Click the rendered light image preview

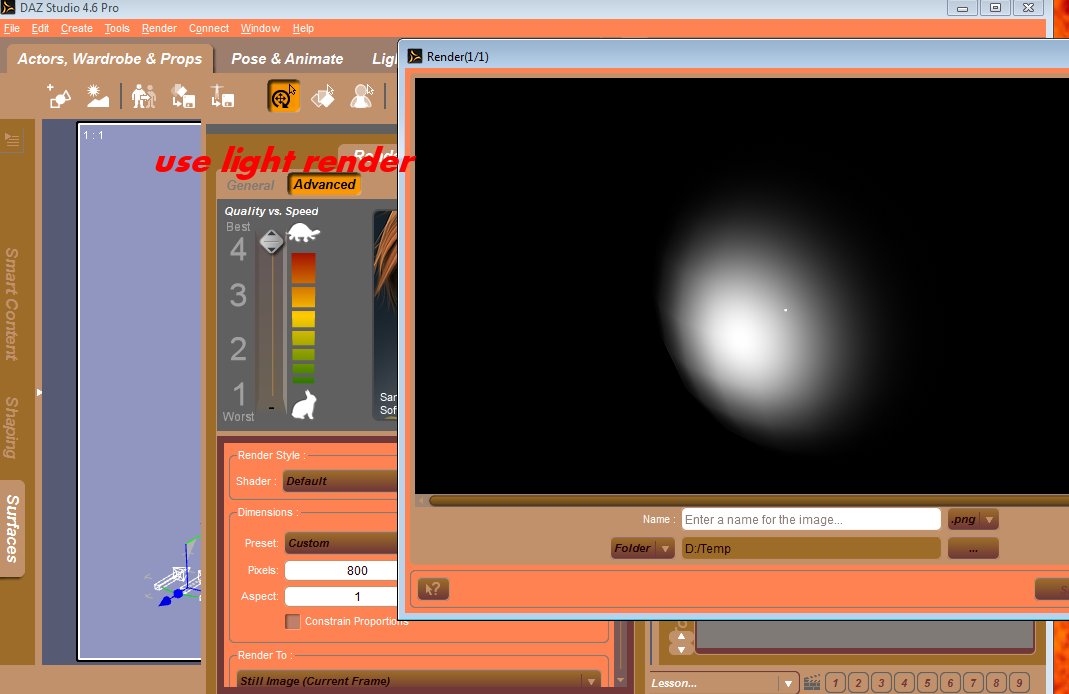pyautogui.click(x=742, y=285)
